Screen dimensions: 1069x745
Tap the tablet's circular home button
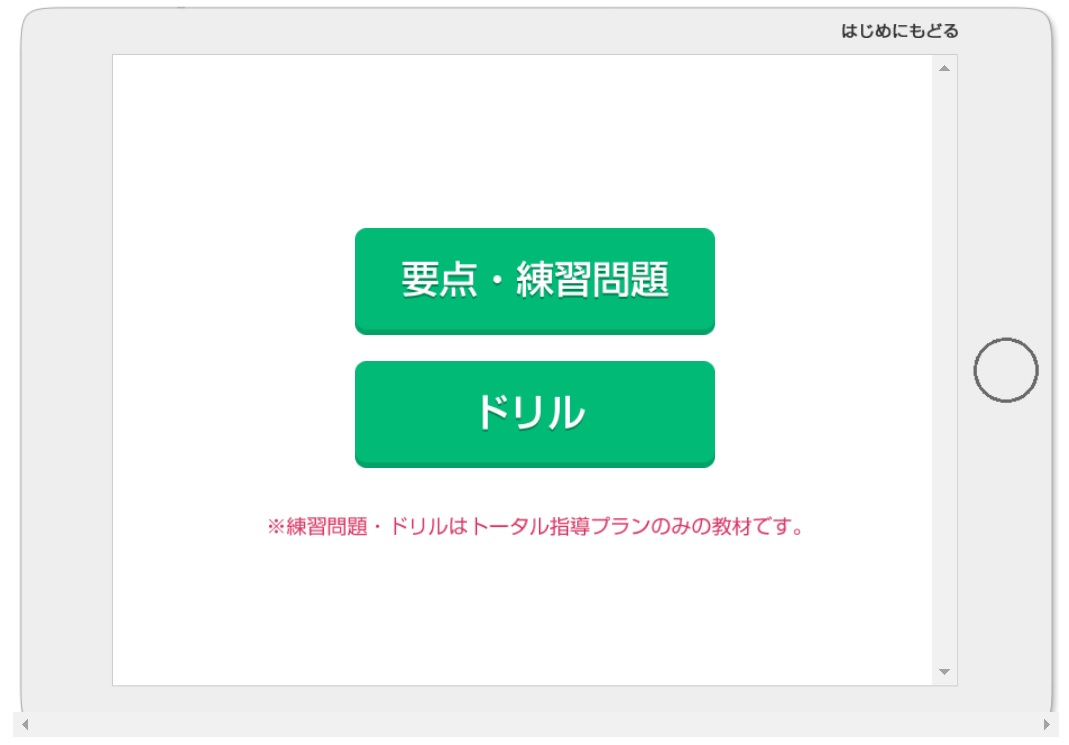pos(1006,370)
